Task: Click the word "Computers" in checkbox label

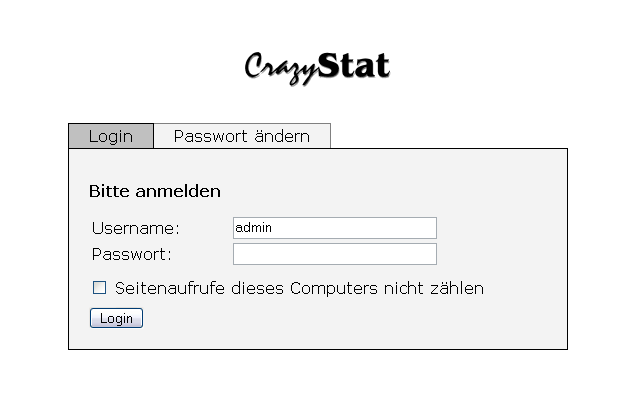Action: (x=333, y=288)
